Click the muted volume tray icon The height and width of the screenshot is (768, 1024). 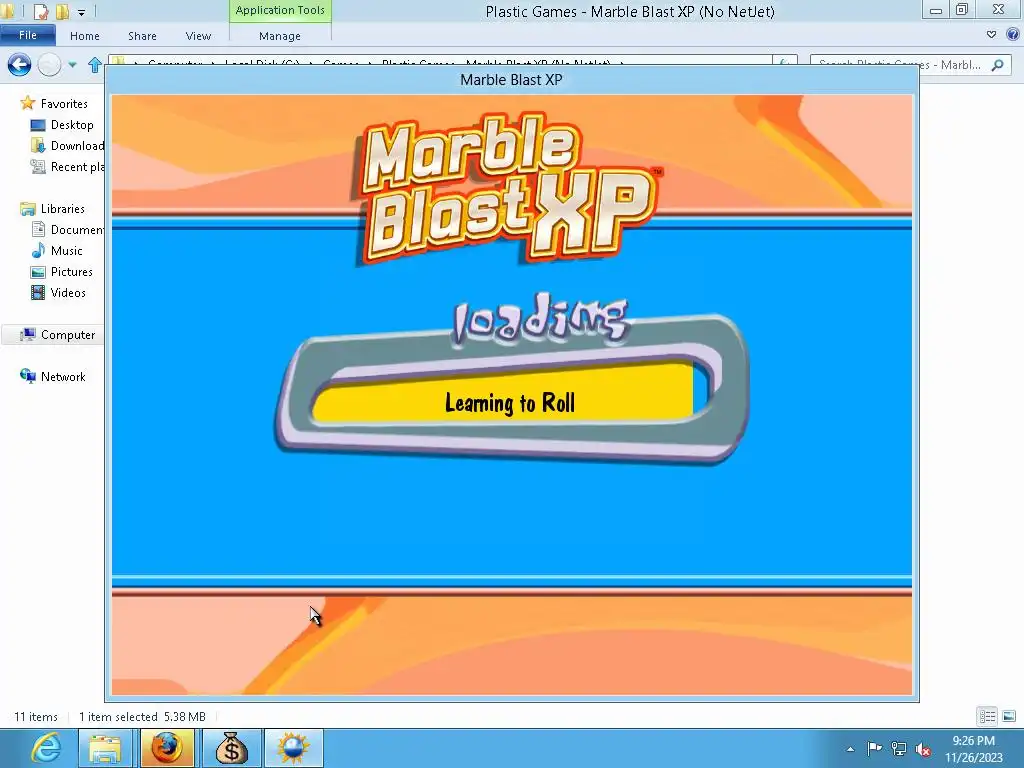tap(923, 749)
